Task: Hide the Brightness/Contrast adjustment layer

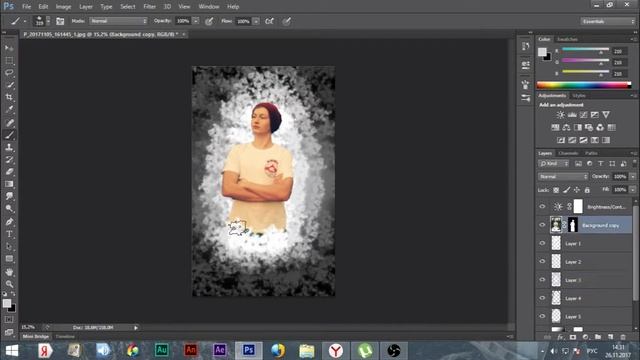Action: 542,207
